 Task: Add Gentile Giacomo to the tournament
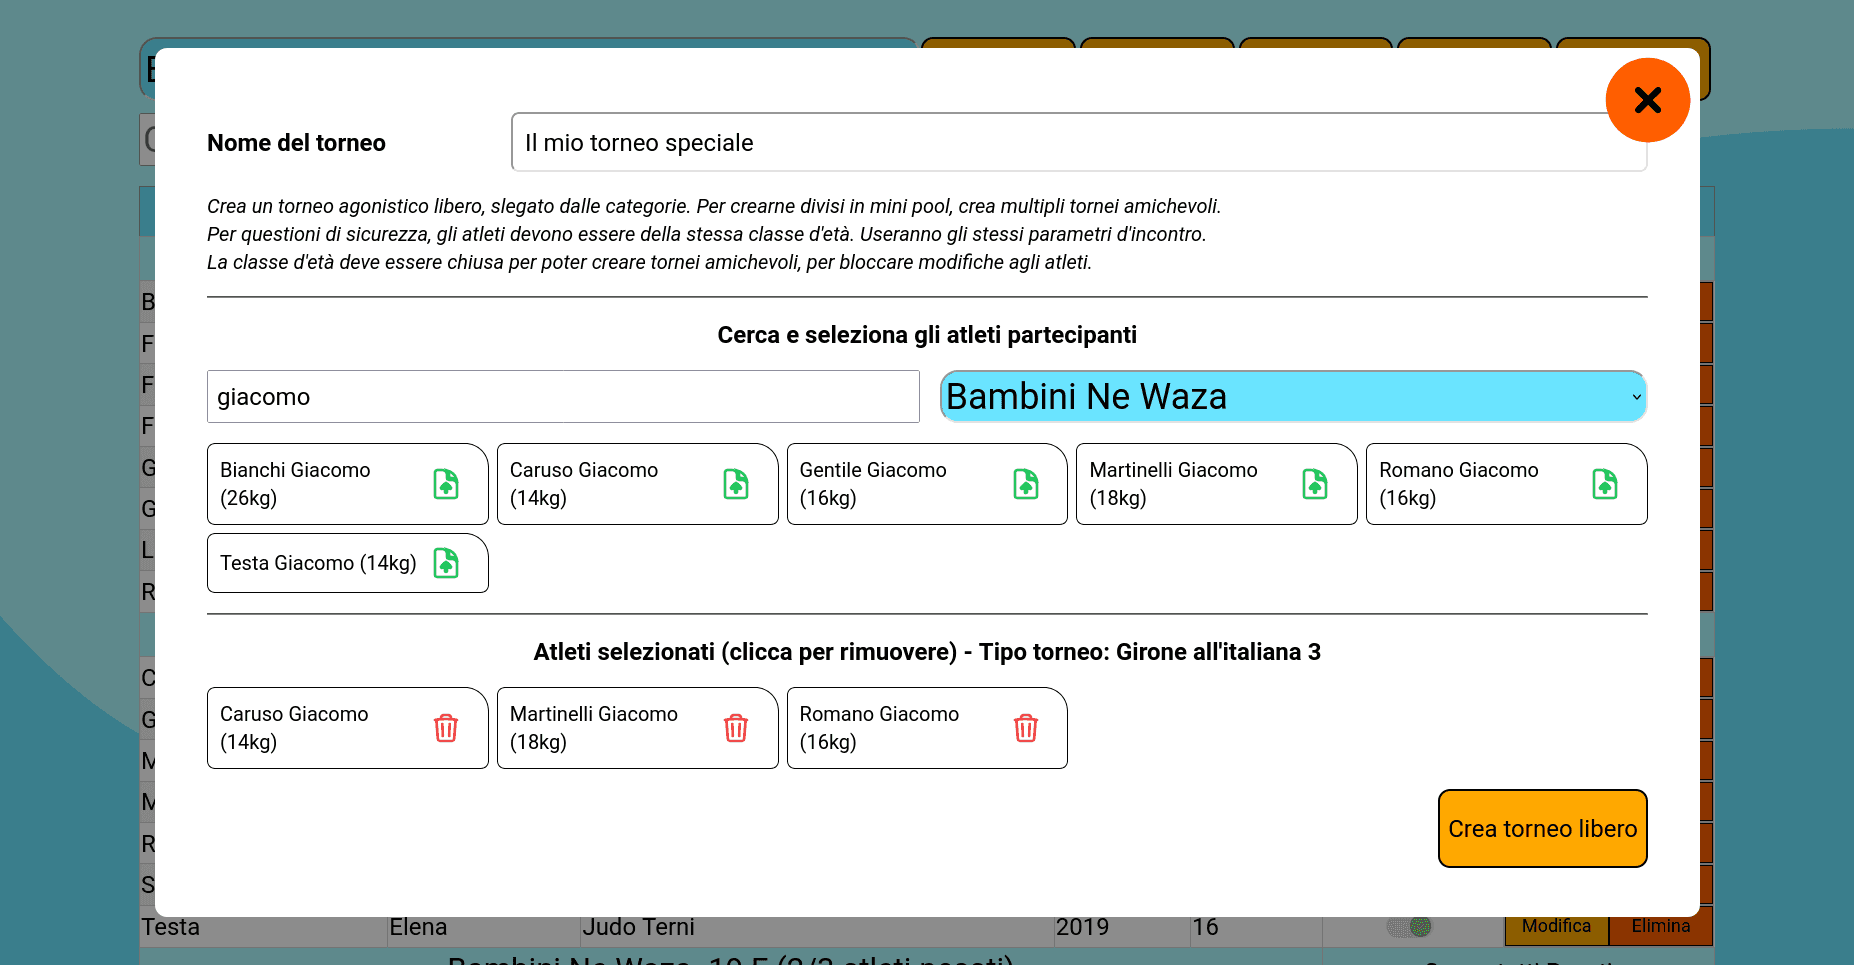click(x=1026, y=484)
